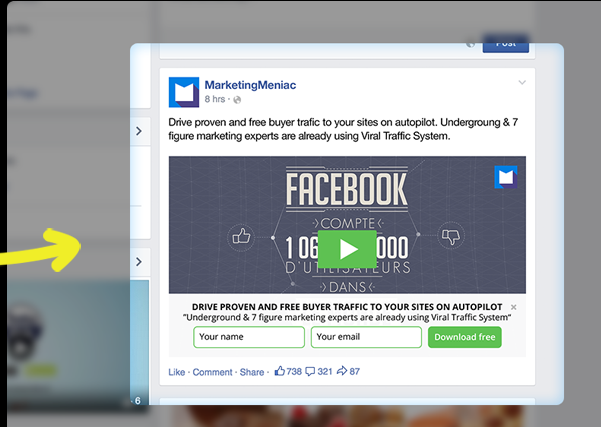
Task: Click the blue Post button
Action: [506, 45]
